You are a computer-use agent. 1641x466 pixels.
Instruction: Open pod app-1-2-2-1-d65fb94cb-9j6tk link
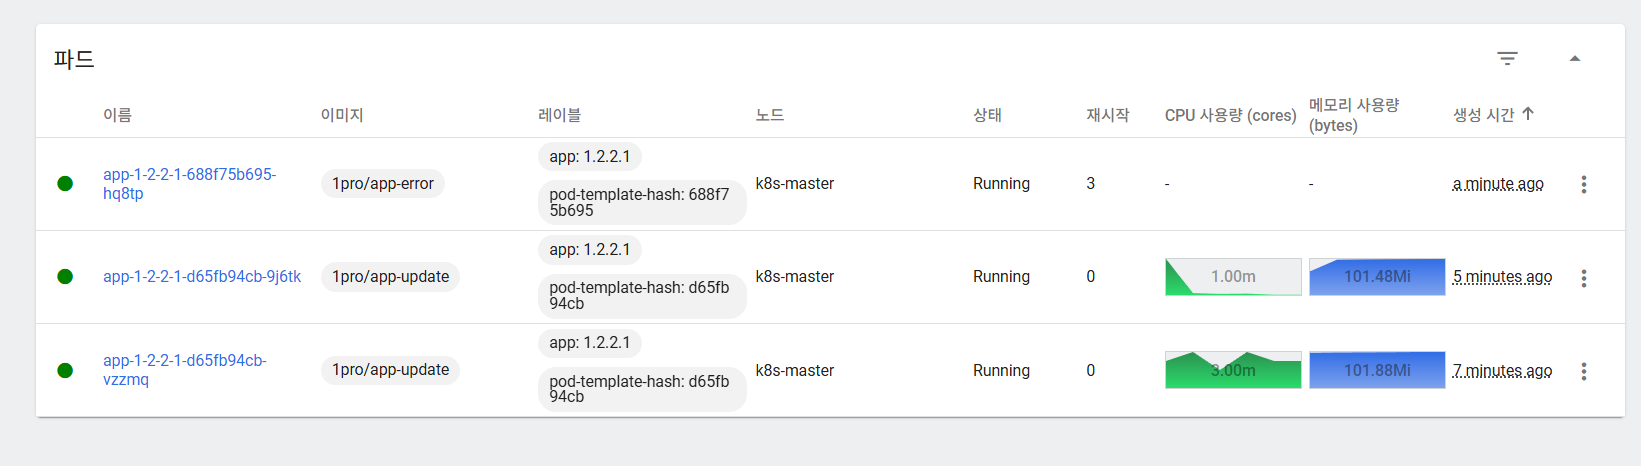click(x=202, y=277)
